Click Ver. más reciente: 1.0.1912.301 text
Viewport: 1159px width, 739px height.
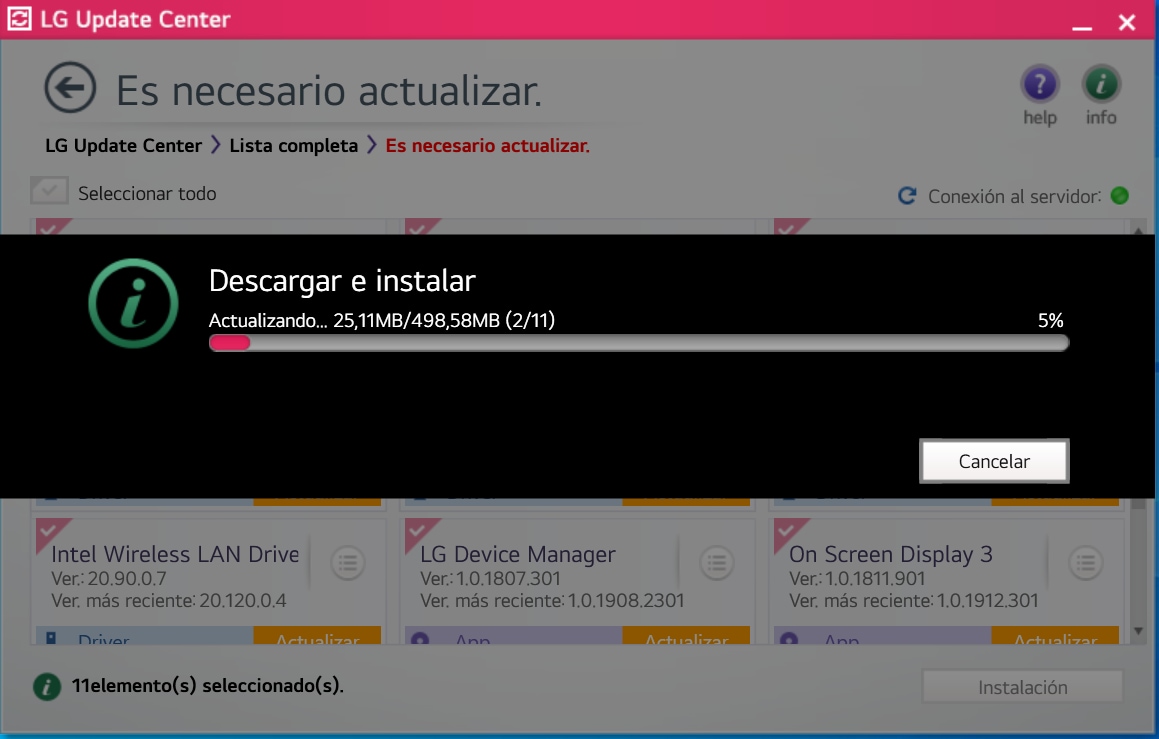click(914, 601)
